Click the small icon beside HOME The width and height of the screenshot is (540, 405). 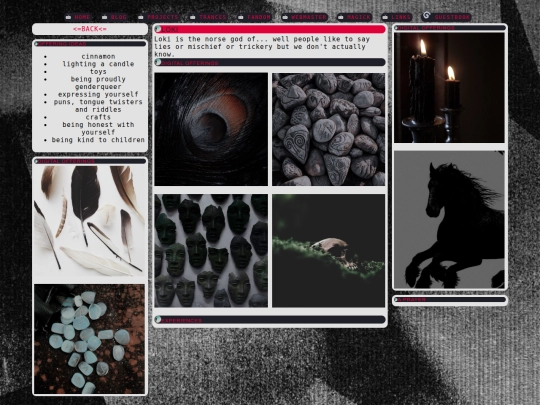pos(68,17)
